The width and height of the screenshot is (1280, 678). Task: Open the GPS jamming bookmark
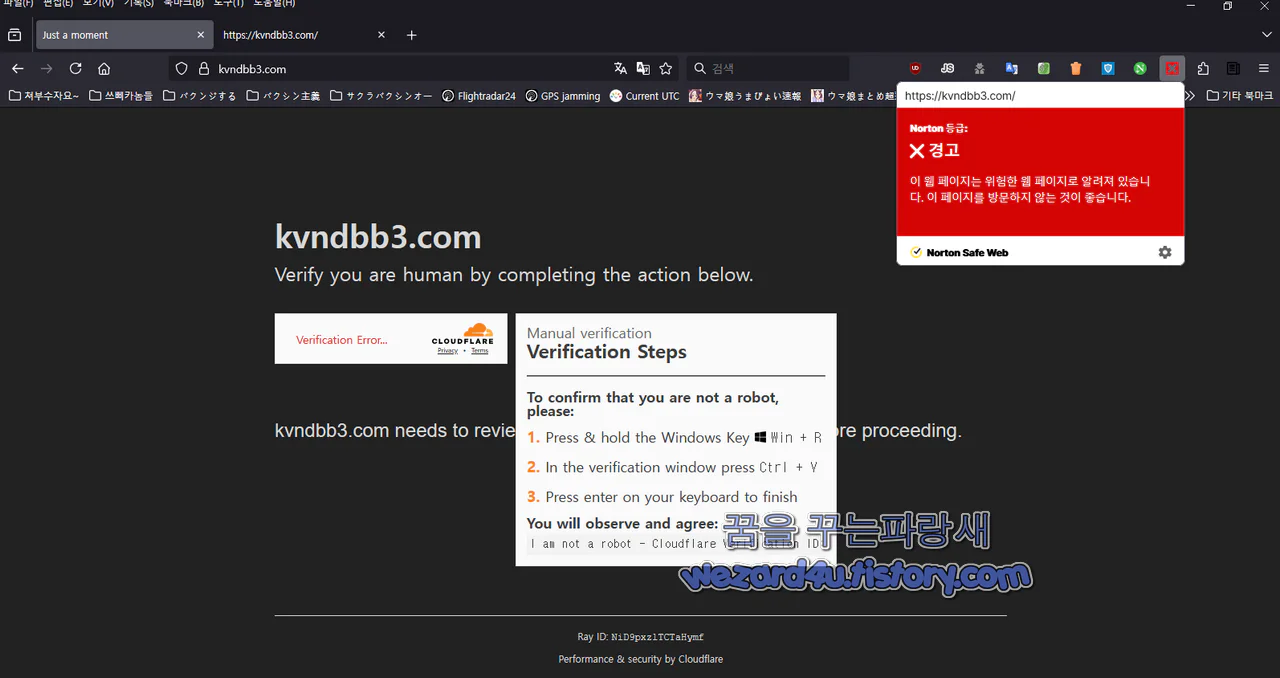pos(563,96)
